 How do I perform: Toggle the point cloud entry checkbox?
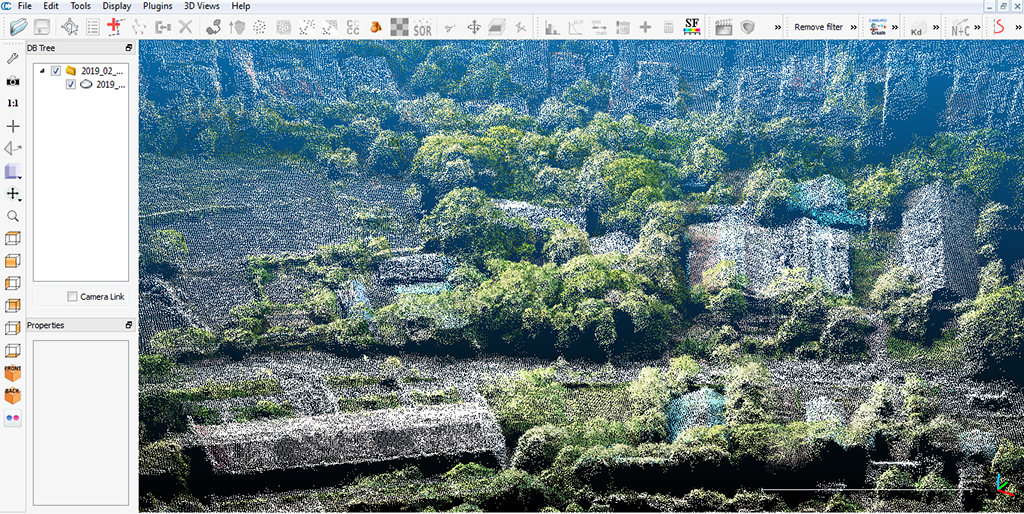[x=70, y=85]
